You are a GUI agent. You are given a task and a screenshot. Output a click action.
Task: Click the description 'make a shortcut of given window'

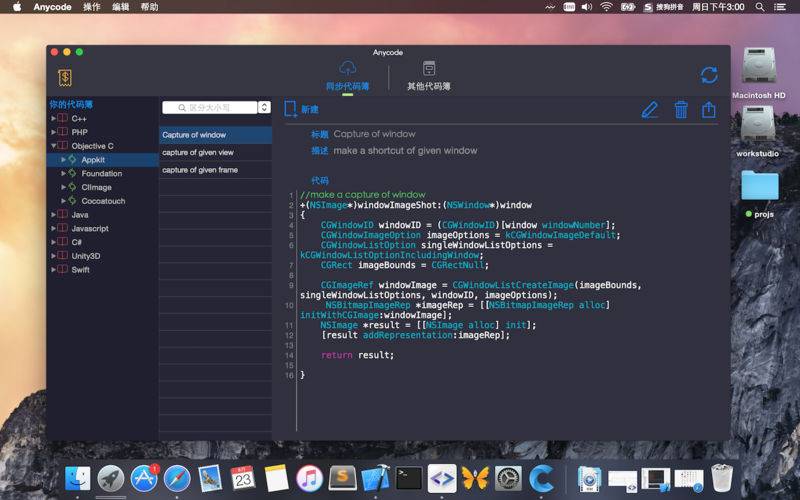coord(405,151)
